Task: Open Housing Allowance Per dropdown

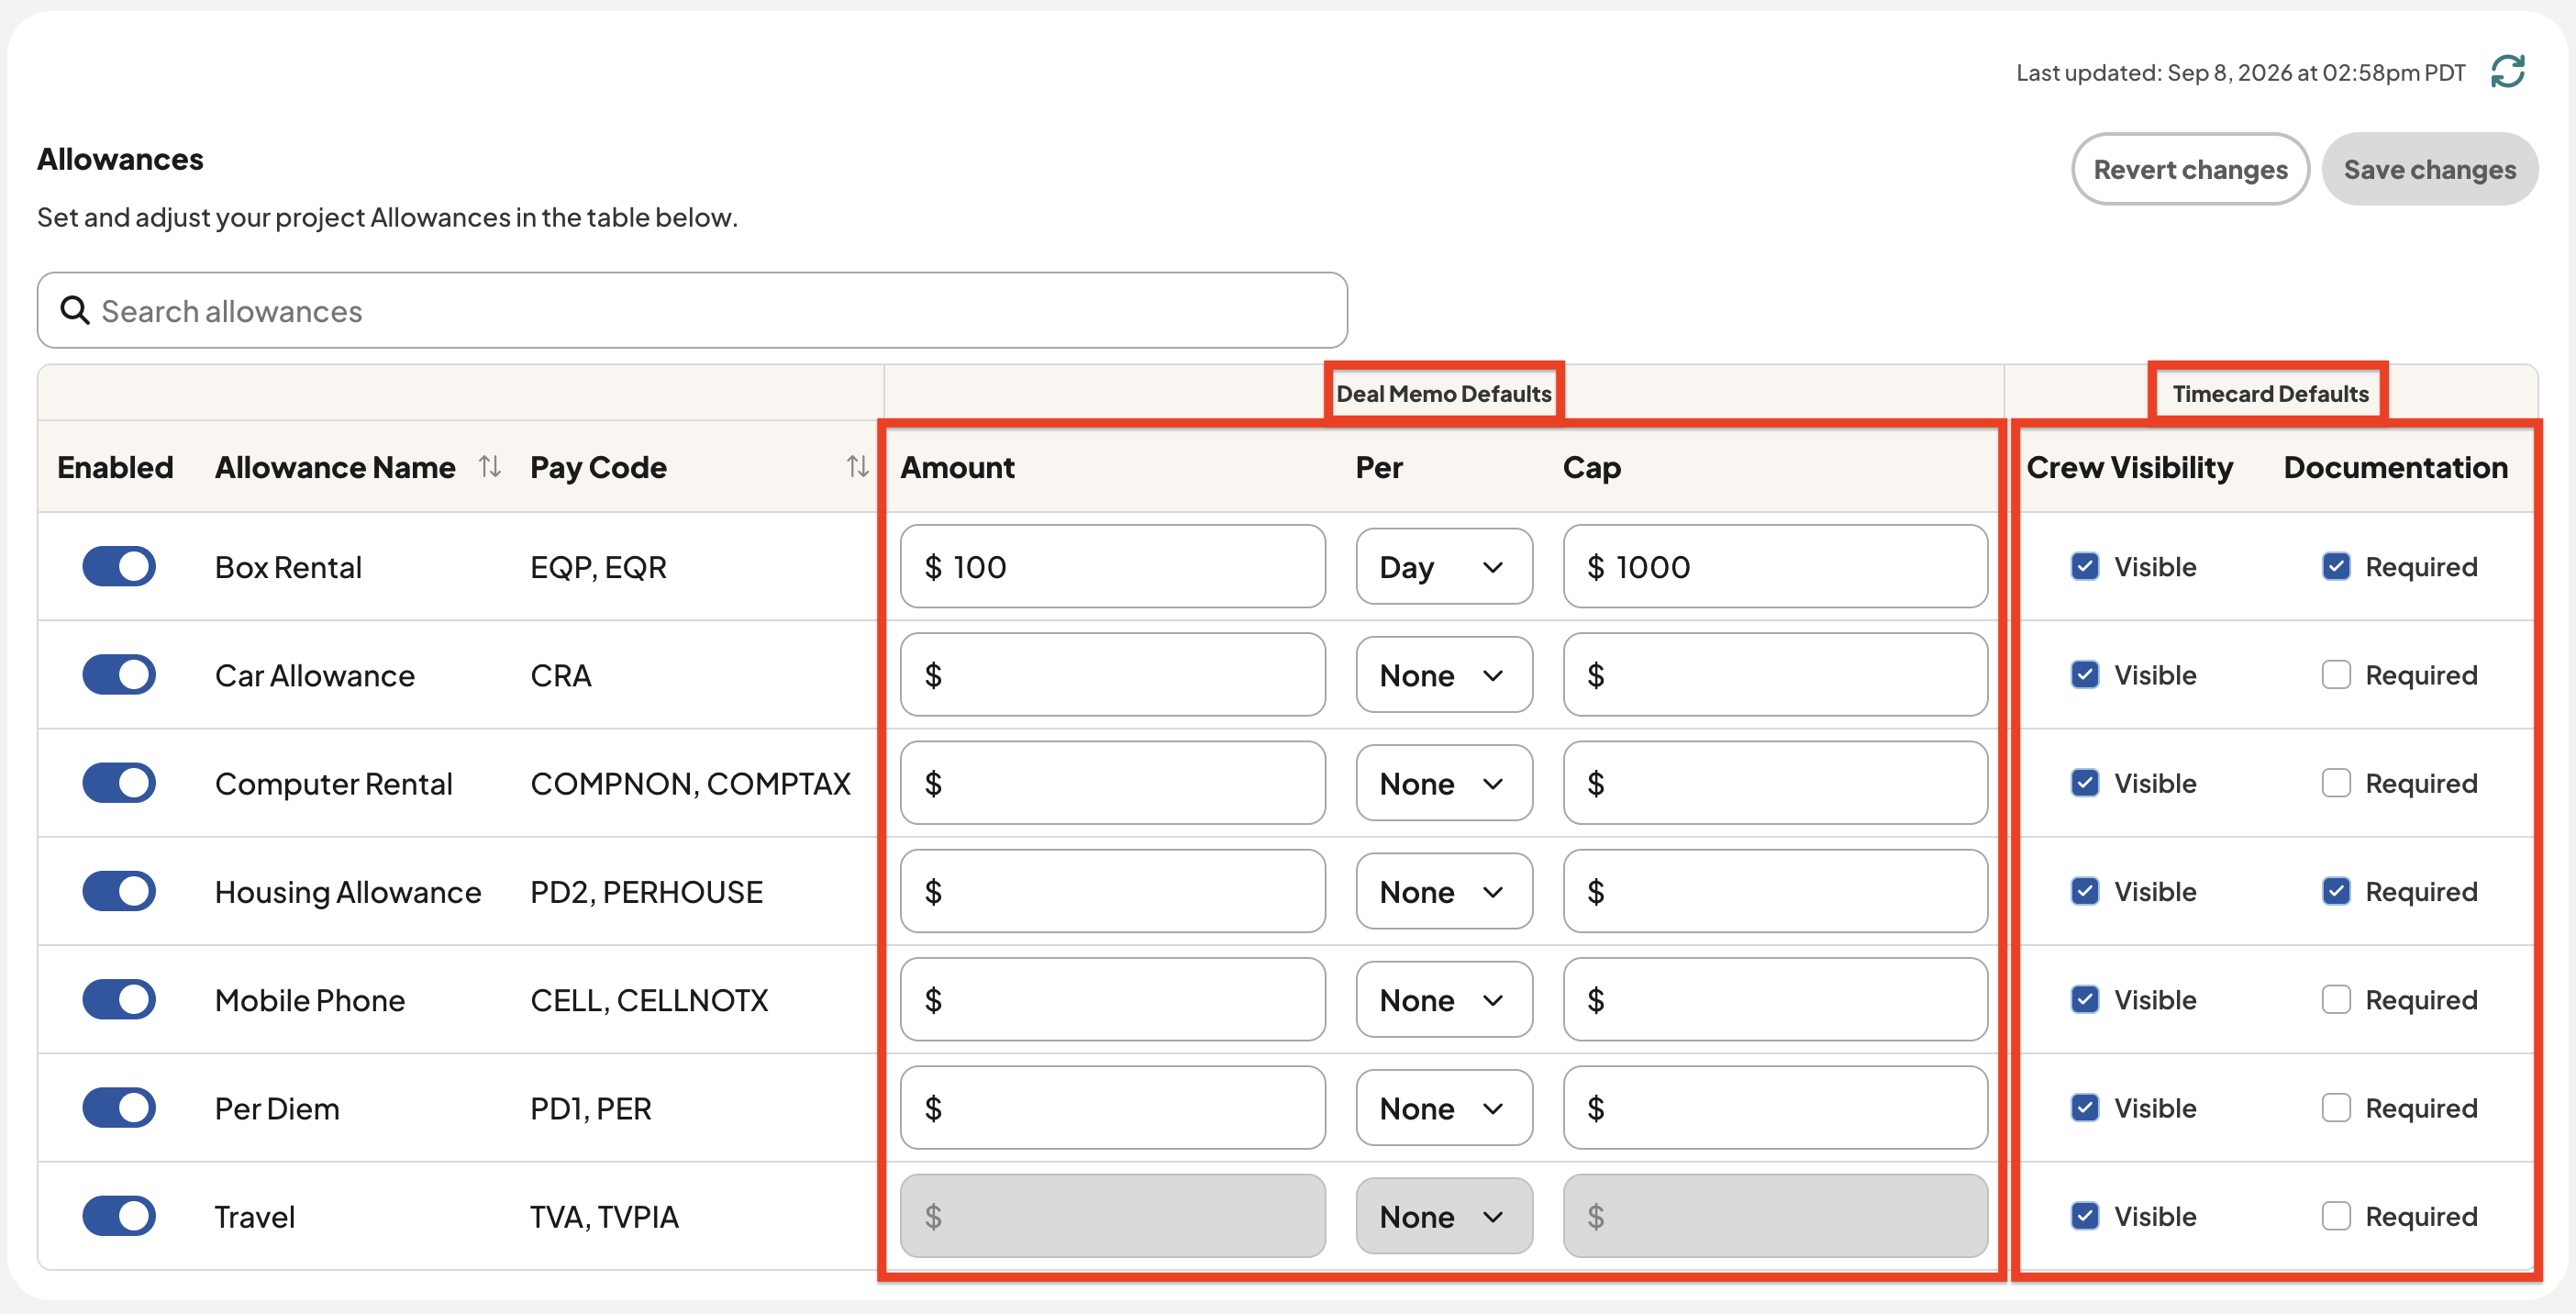Action: coord(1444,891)
